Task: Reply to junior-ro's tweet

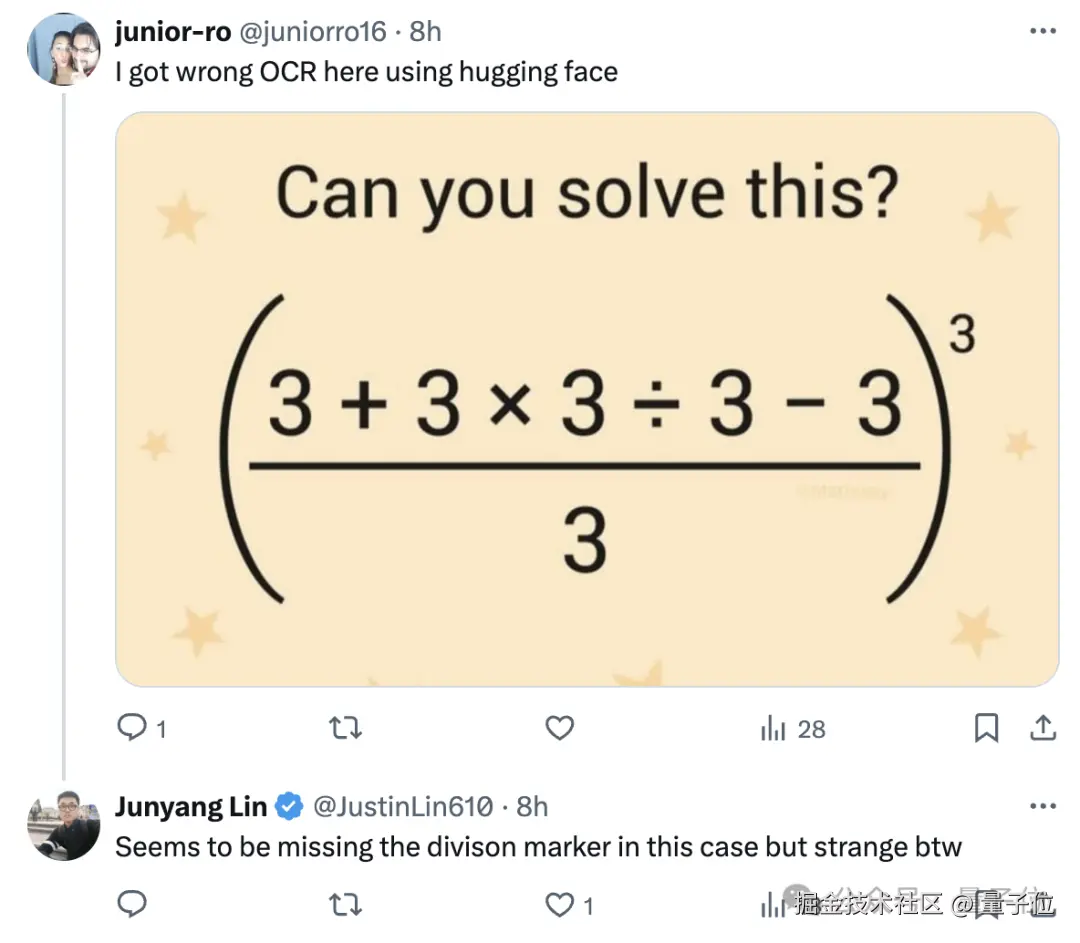Action: [x=132, y=728]
